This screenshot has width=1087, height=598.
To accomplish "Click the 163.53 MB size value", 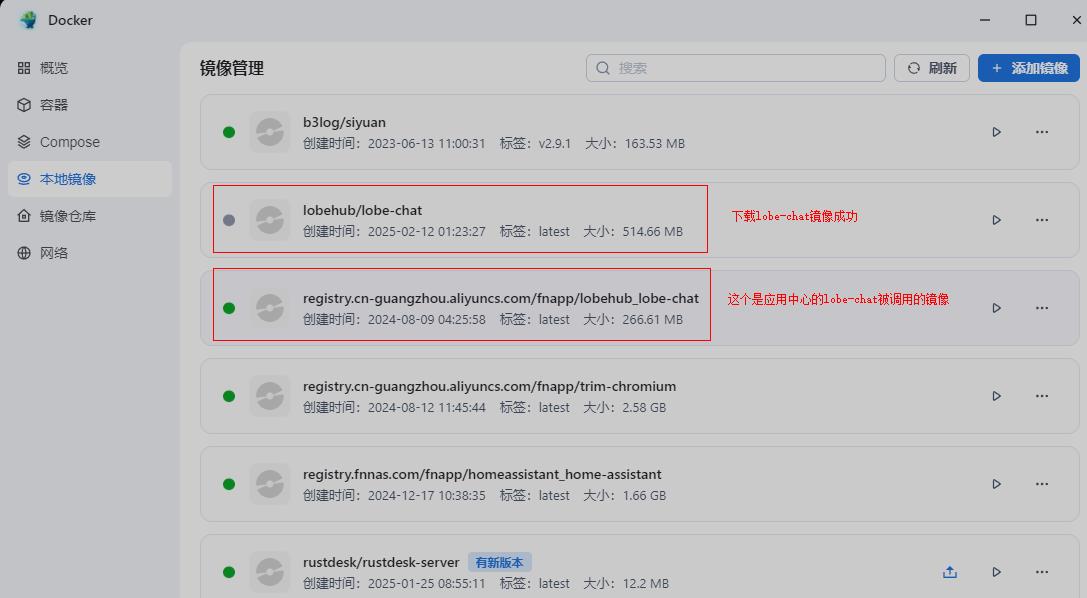I will pyautogui.click(x=654, y=143).
